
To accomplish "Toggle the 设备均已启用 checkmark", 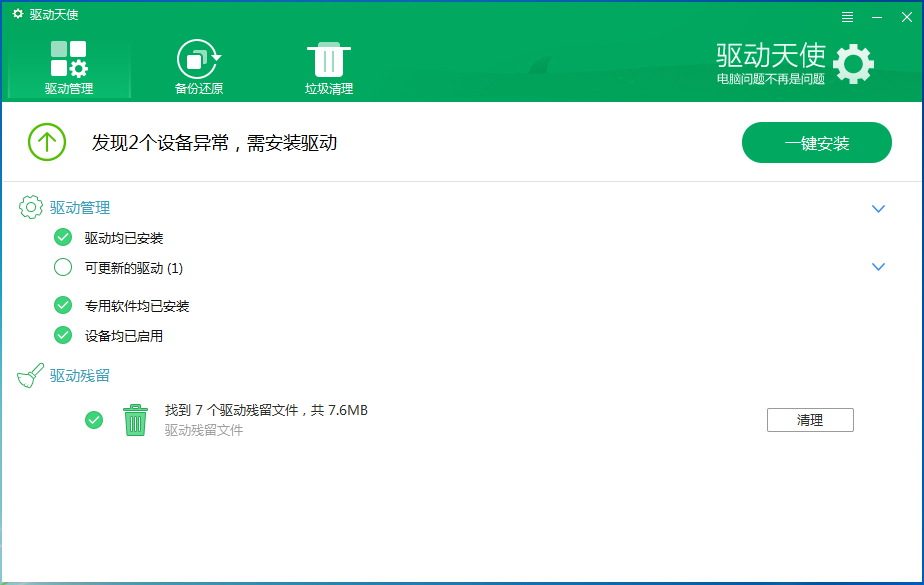I will pos(63,335).
